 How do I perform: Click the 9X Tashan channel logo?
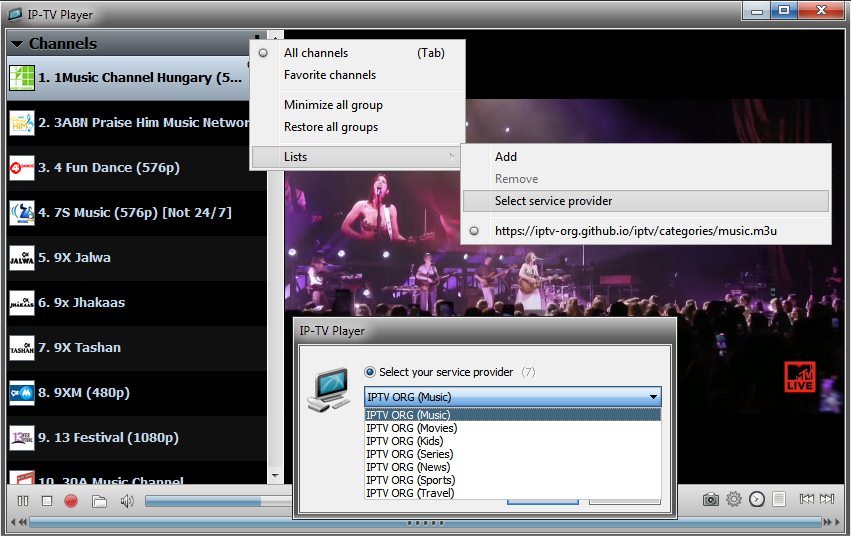[x=22, y=348]
